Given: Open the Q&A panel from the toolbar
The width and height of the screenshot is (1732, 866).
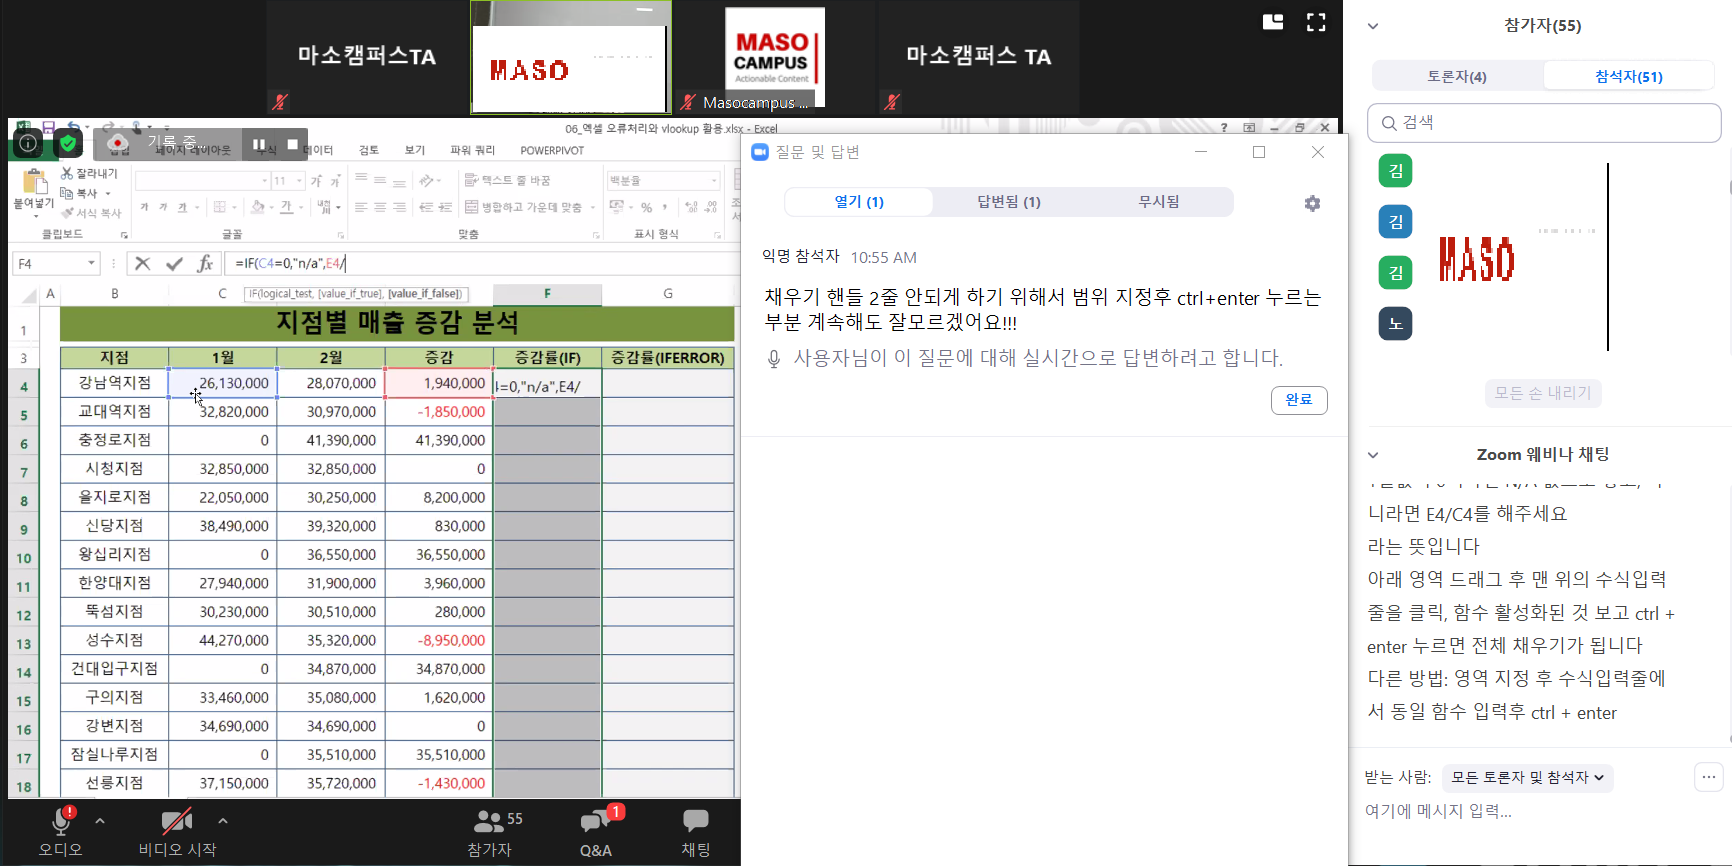Looking at the screenshot, I should click(596, 822).
